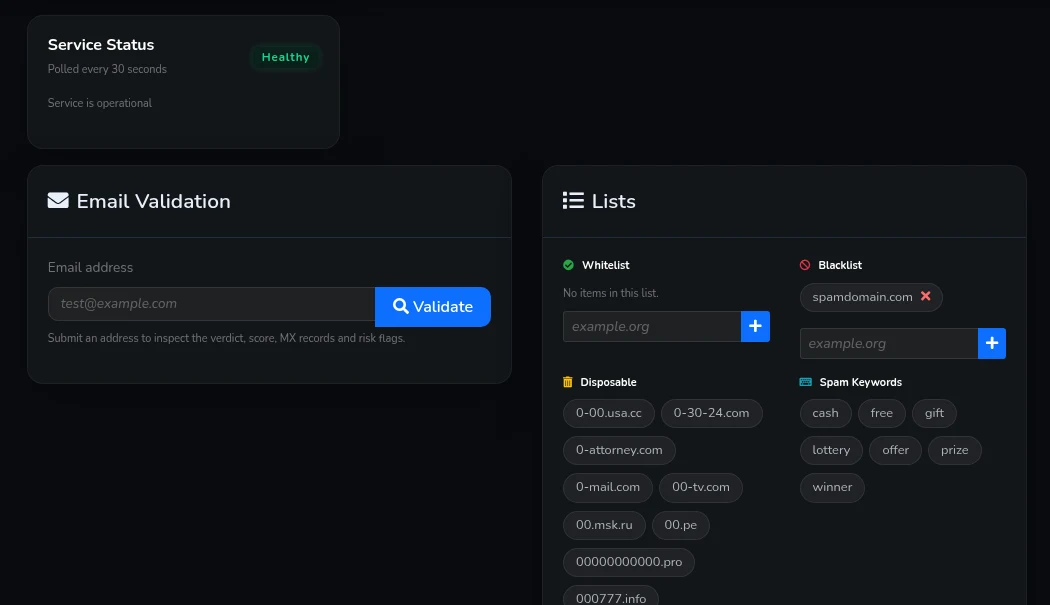Click the spamdomain.com blacklist entry text

tap(862, 297)
